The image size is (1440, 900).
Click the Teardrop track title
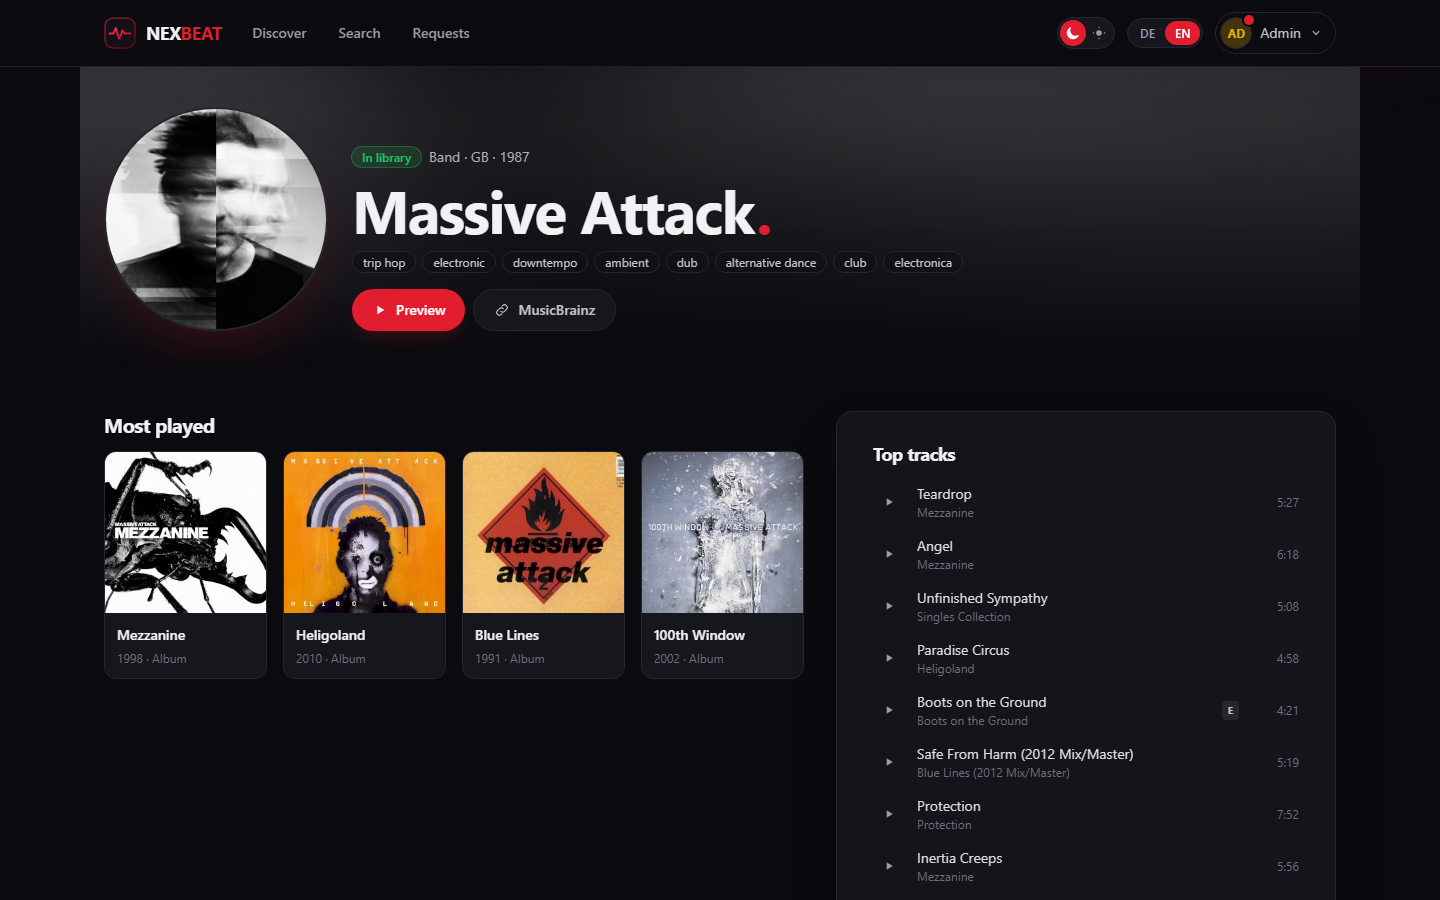point(944,494)
